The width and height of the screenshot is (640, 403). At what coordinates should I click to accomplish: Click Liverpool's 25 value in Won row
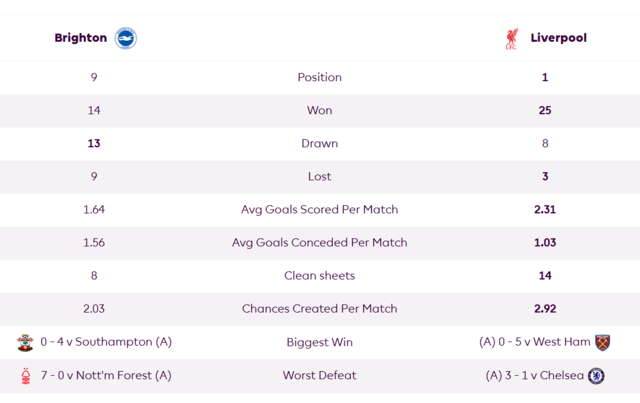click(x=545, y=110)
